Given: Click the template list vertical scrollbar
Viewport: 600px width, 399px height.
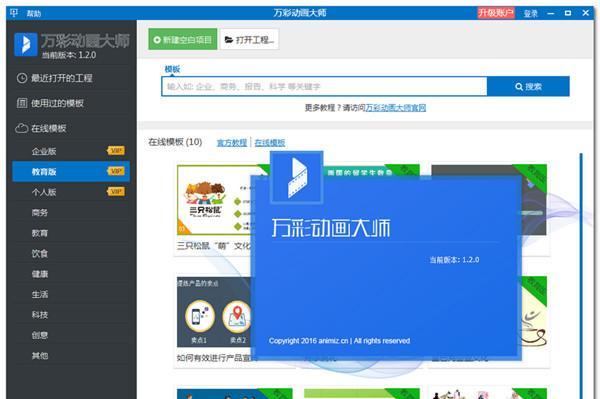Looking at the screenshot, I should pos(581,275).
